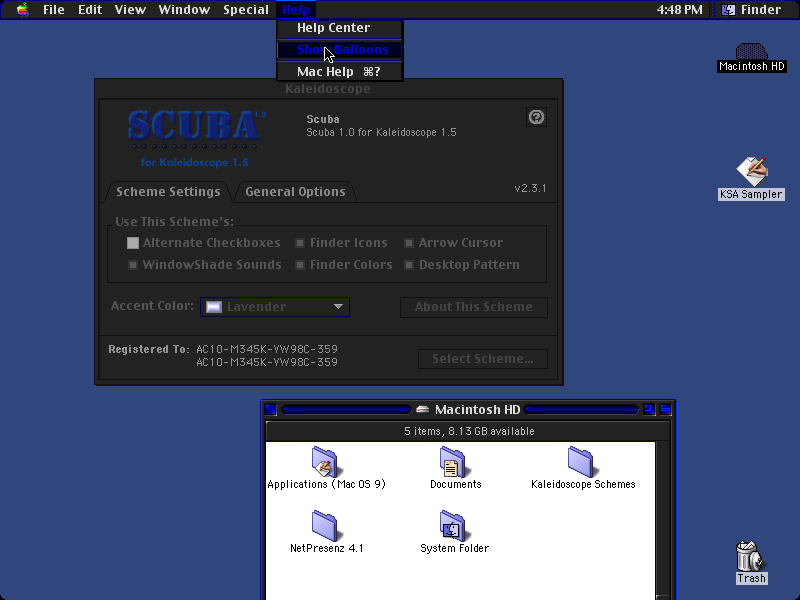800x600 pixels.
Task: Choose Mac Help from Help menu
Action: click(340, 72)
